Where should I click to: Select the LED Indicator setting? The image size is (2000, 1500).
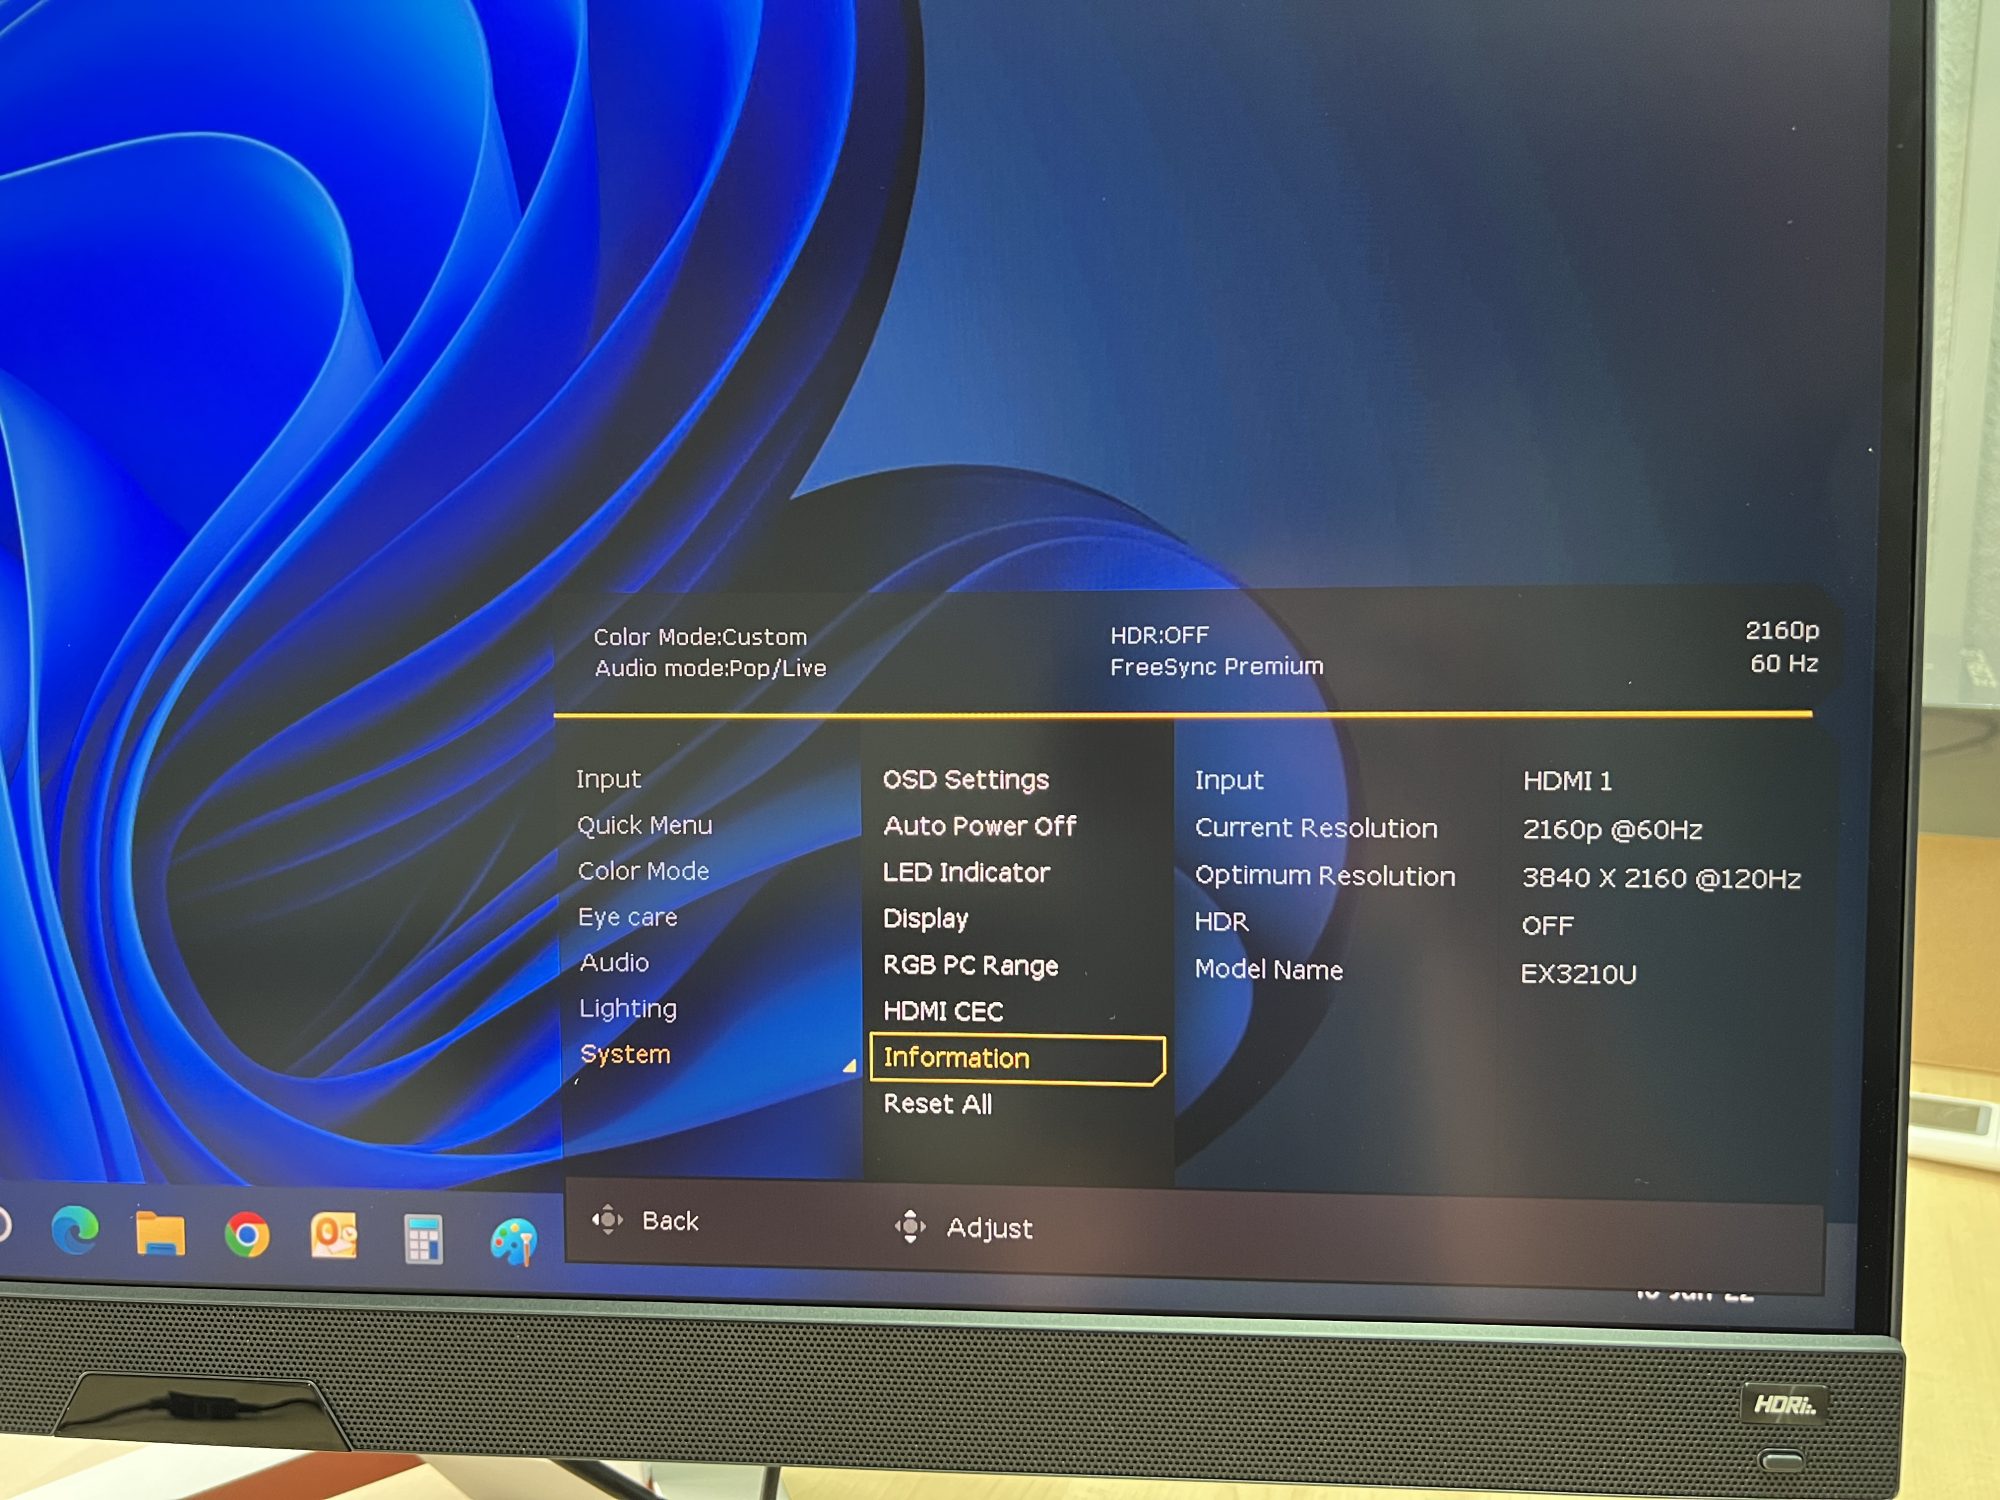[x=966, y=872]
